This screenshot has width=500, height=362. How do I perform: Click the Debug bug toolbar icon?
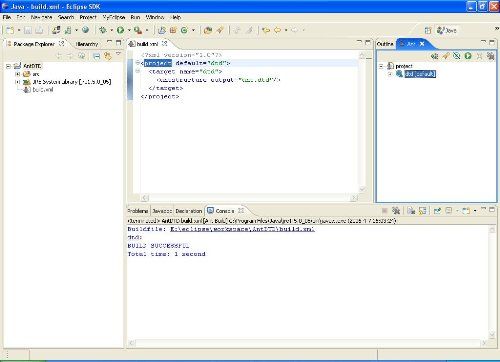click(103, 30)
